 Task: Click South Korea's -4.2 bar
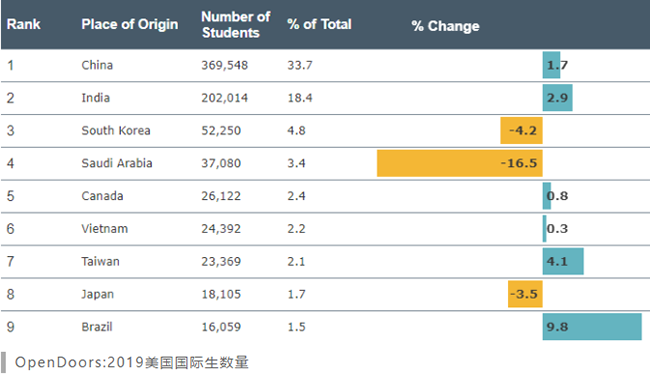pos(521,131)
